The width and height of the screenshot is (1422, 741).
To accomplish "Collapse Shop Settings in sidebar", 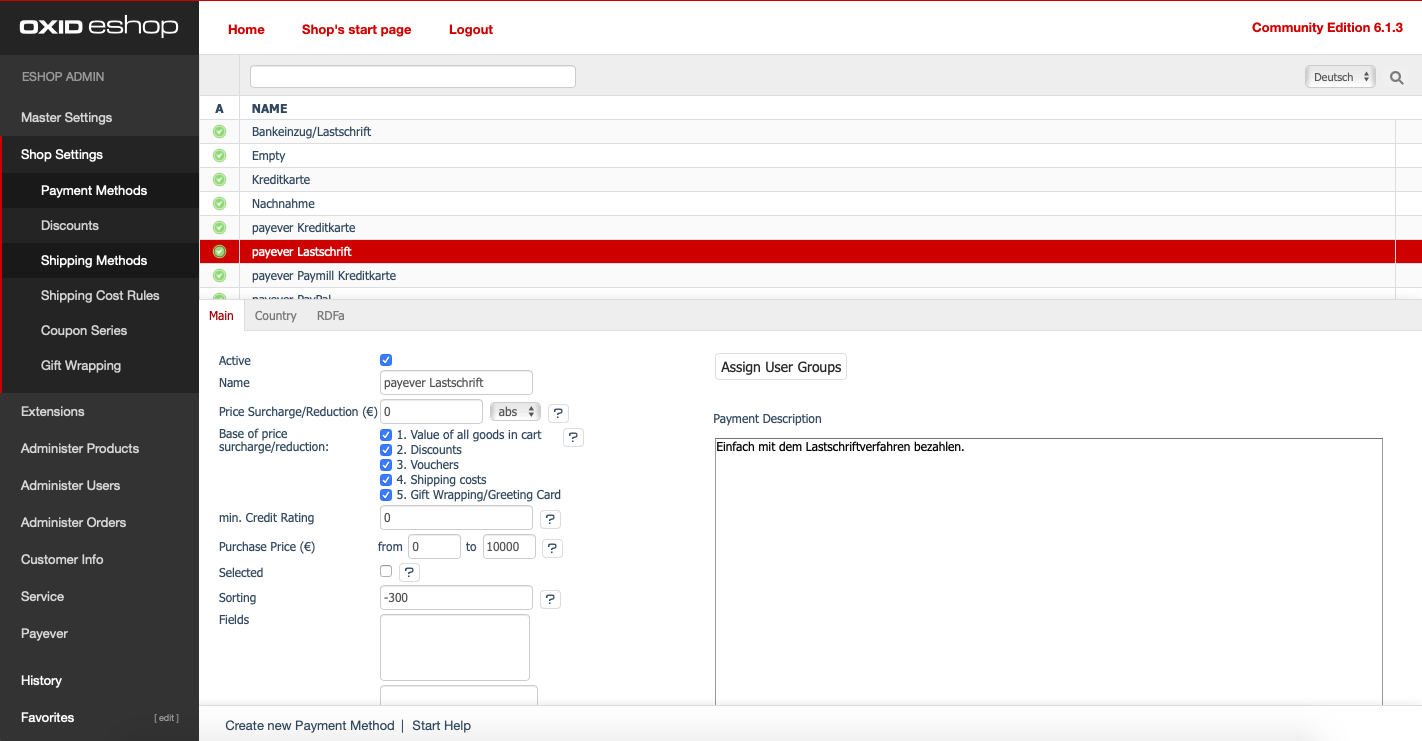I will tap(62, 154).
